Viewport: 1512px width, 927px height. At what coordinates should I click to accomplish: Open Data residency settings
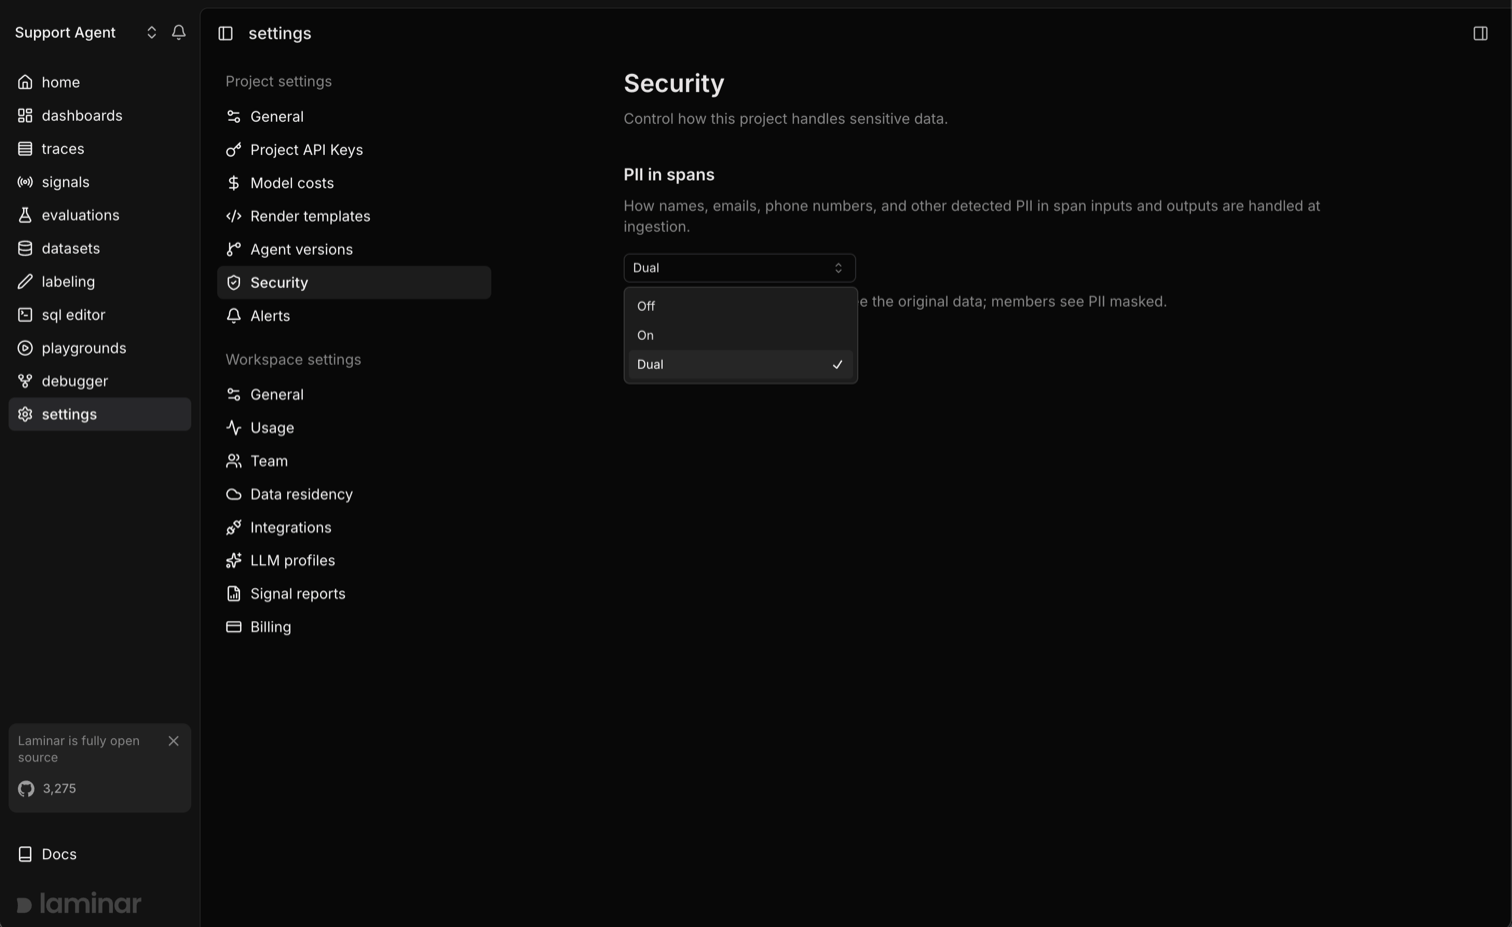354,494
